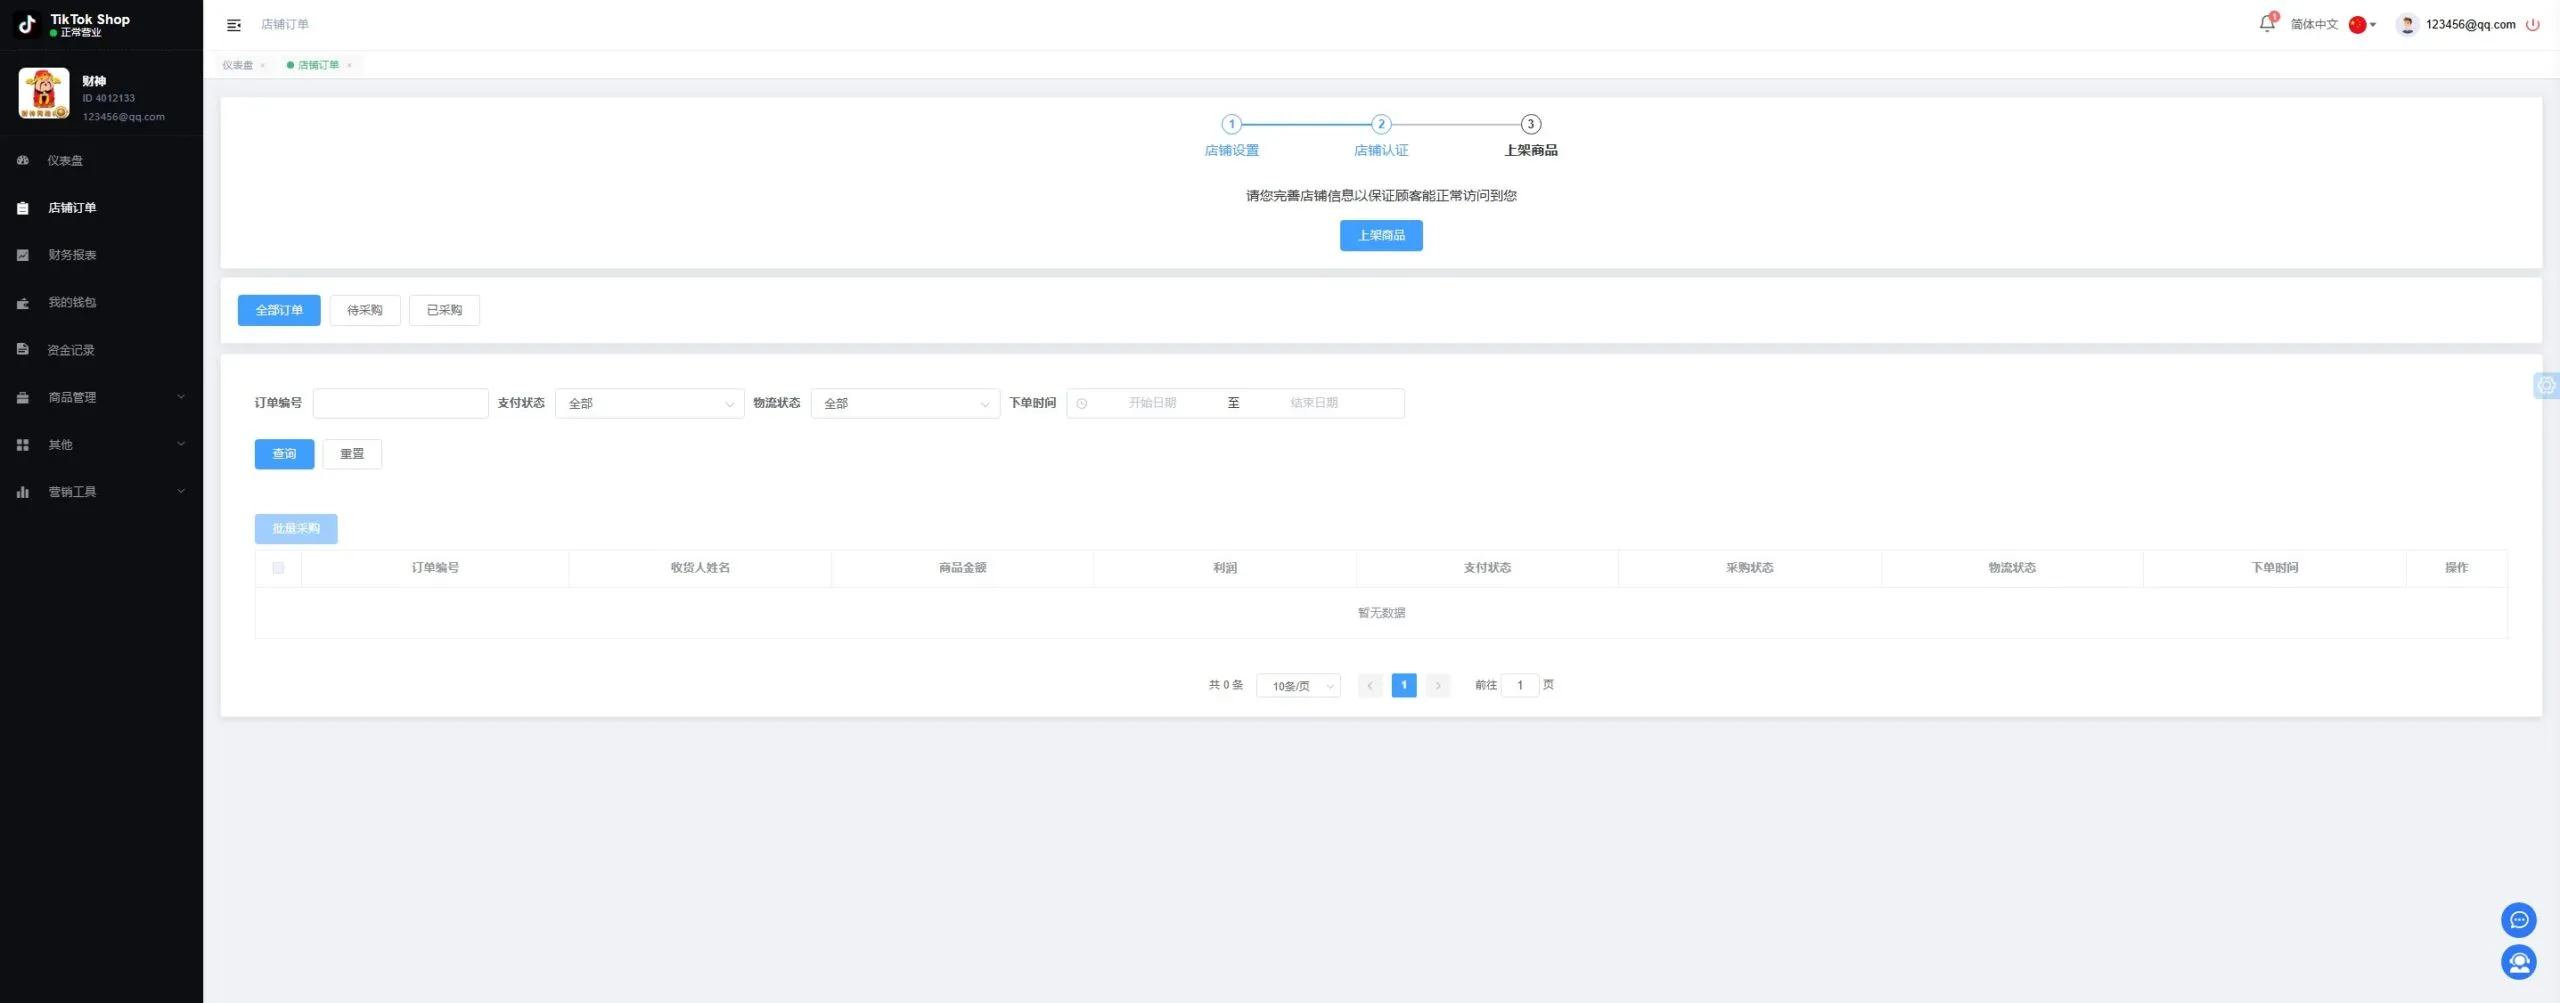
Task: Open the 仪表盘 dashboard sidebar item
Action: [x=101, y=160]
